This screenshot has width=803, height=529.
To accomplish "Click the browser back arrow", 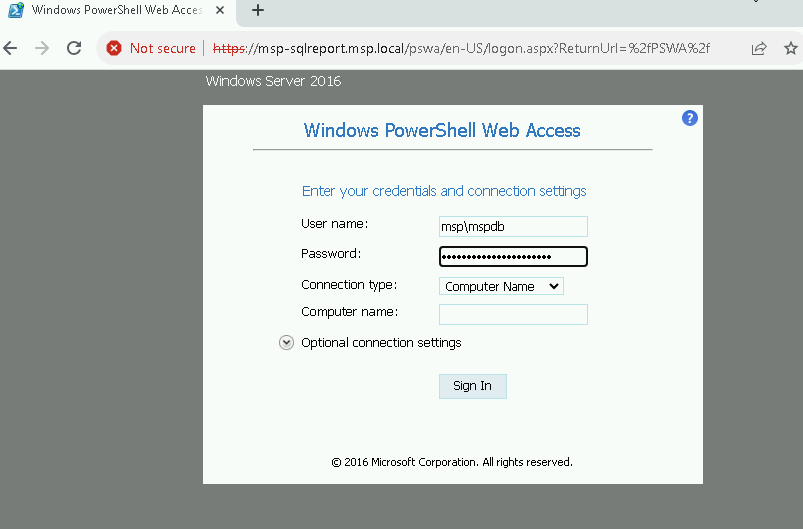I will coord(10,48).
